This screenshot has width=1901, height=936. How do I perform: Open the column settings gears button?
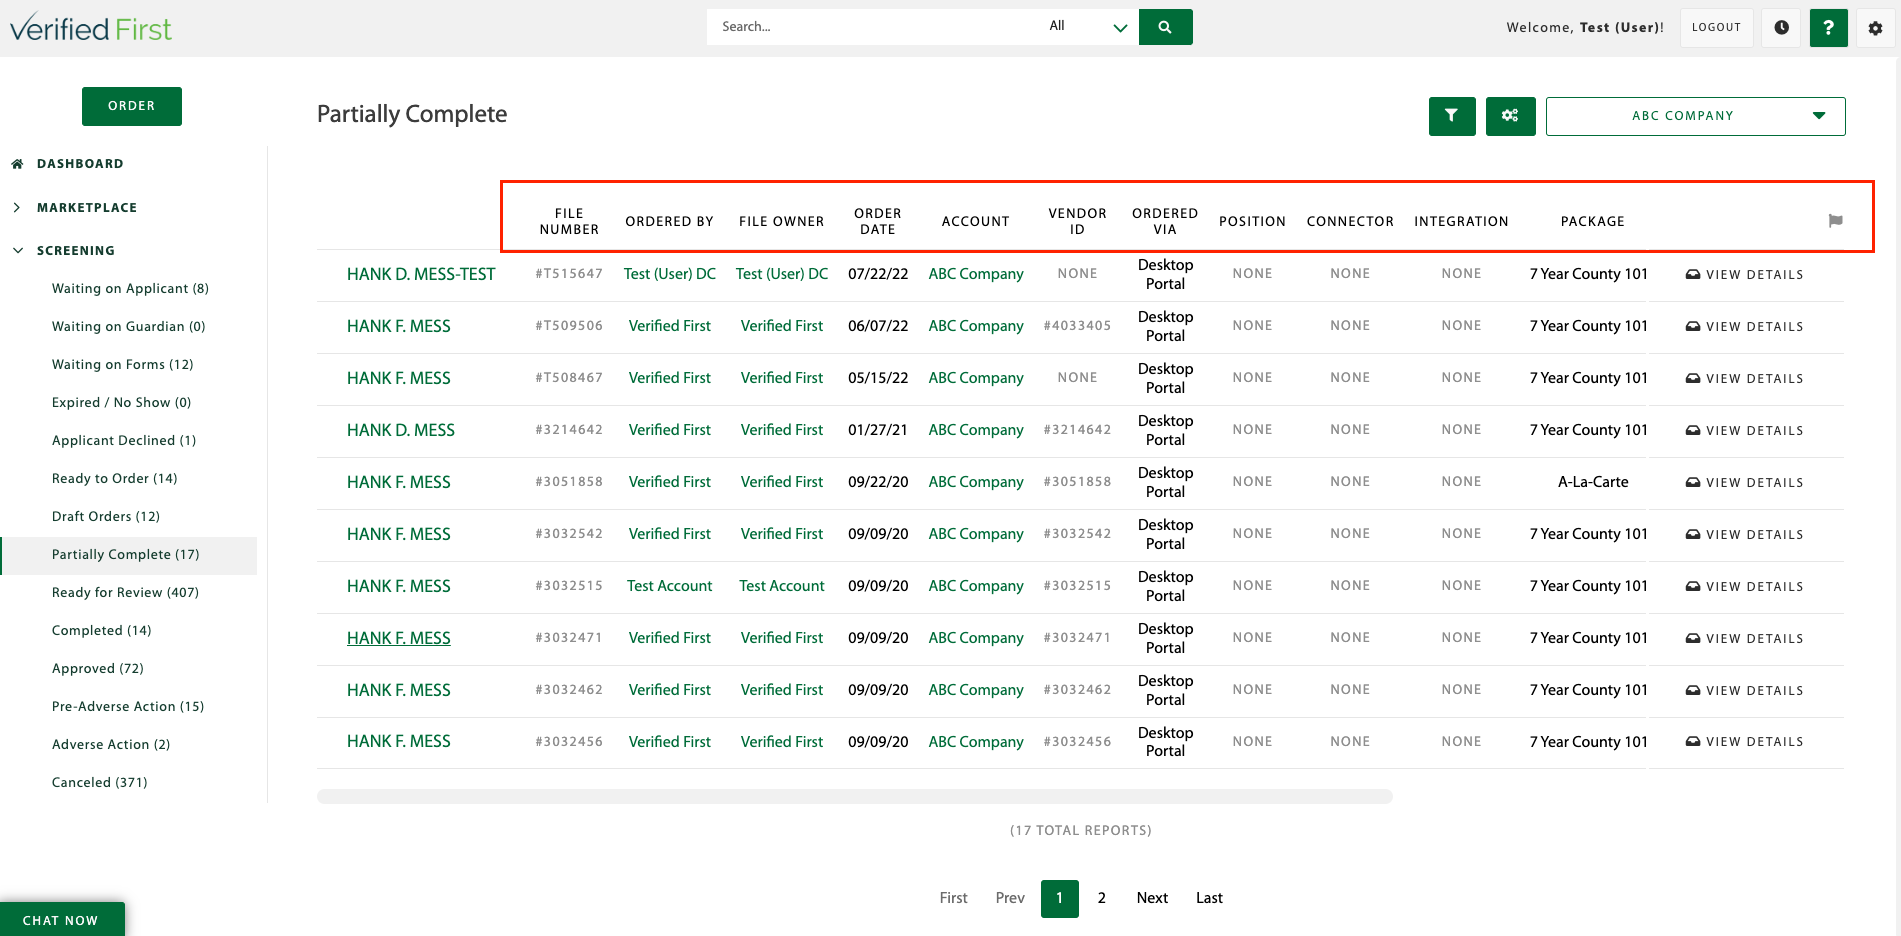pos(1510,116)
